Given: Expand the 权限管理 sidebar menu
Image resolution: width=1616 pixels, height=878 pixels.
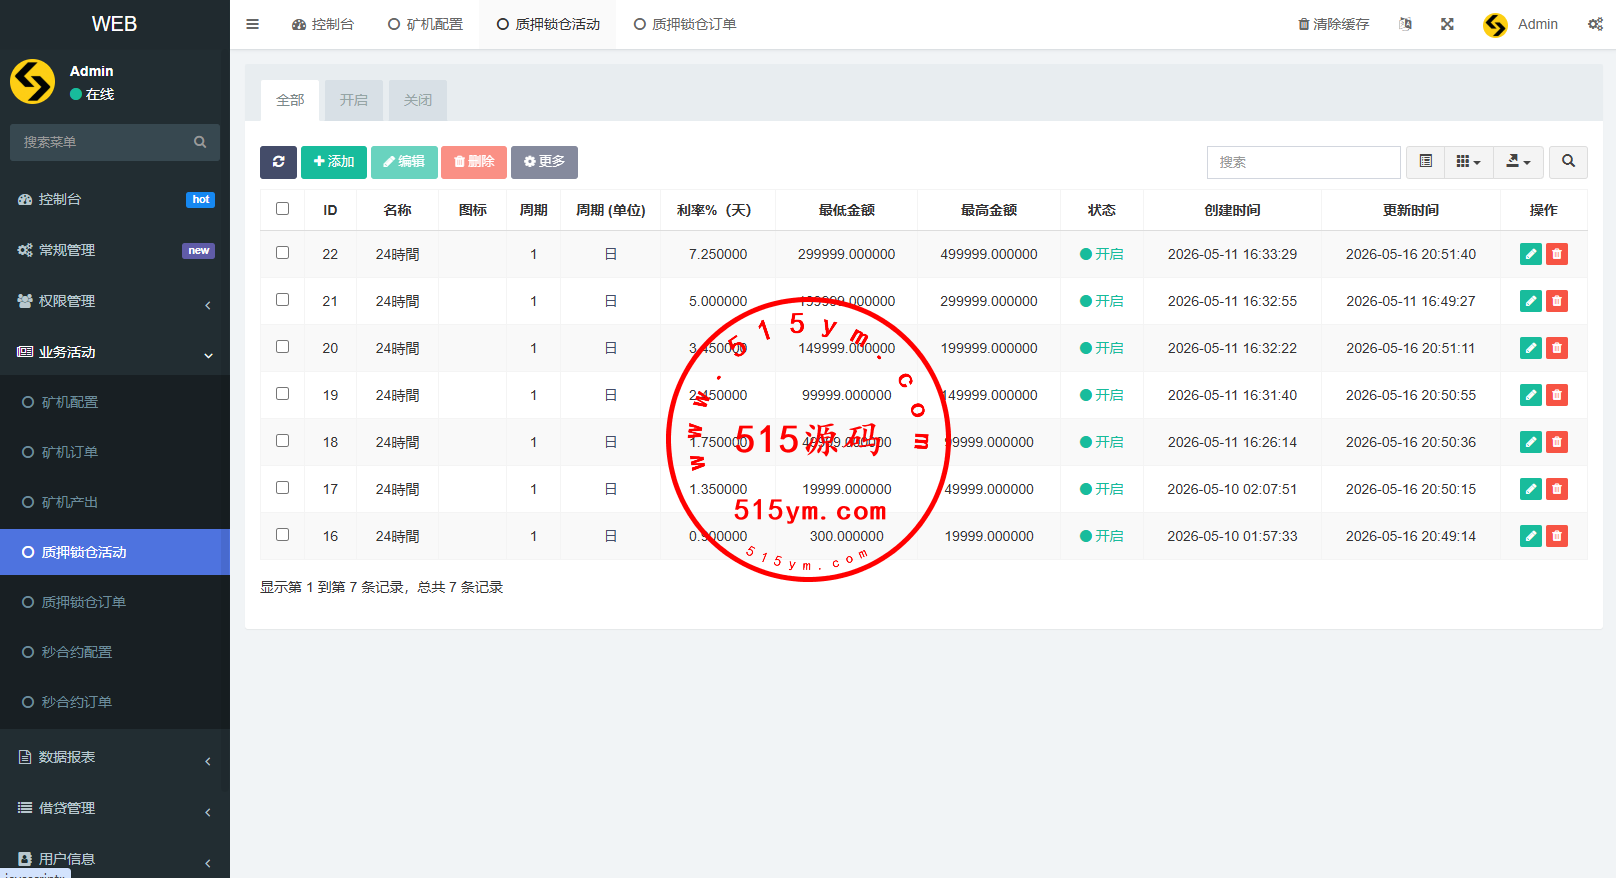Looking at the screenshot, I should click(x=115, y=301).
